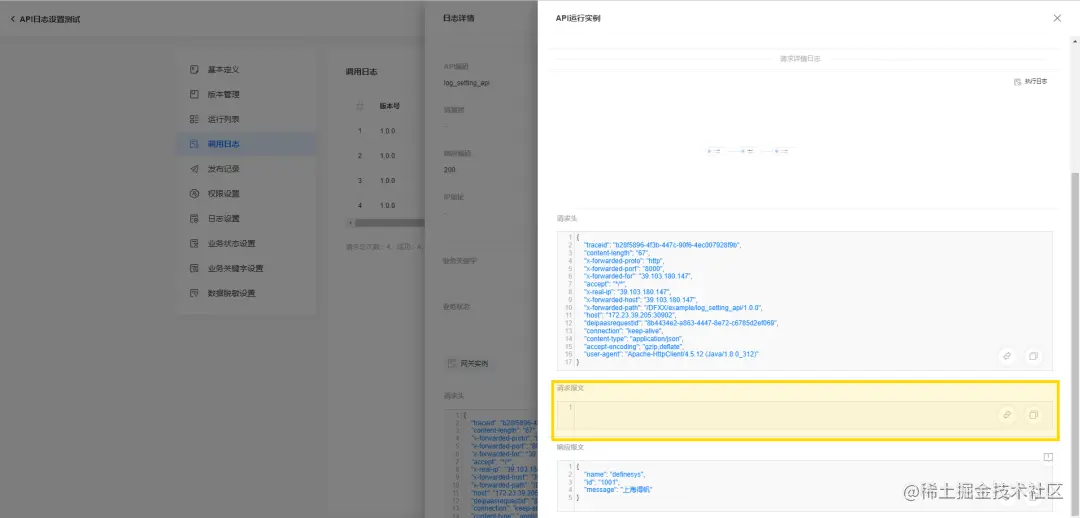Click the 运行列表 sidebar icon
The height and width of the screenshot is (518, 1080).
pyautogui.click(x=194, y=119)
